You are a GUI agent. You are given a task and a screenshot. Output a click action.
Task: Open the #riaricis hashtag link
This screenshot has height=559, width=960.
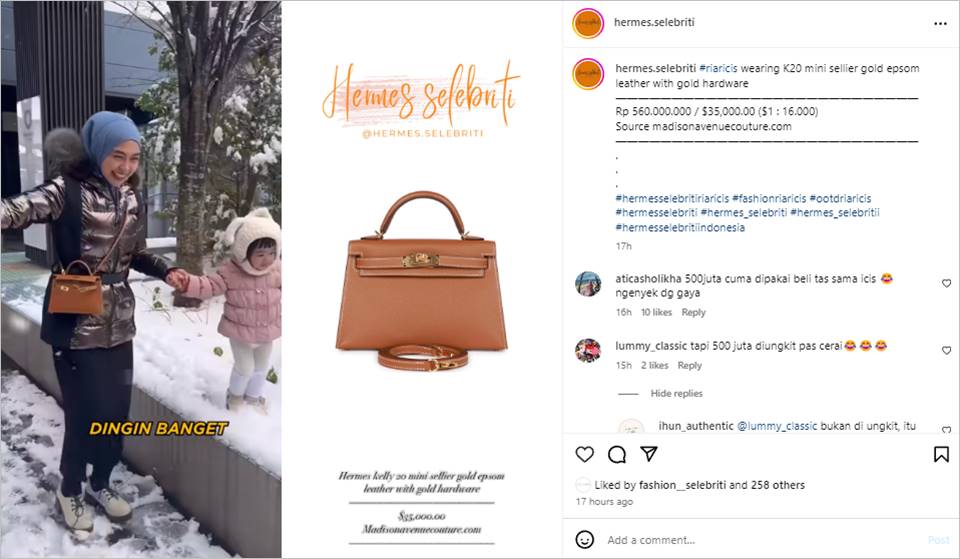718,68
